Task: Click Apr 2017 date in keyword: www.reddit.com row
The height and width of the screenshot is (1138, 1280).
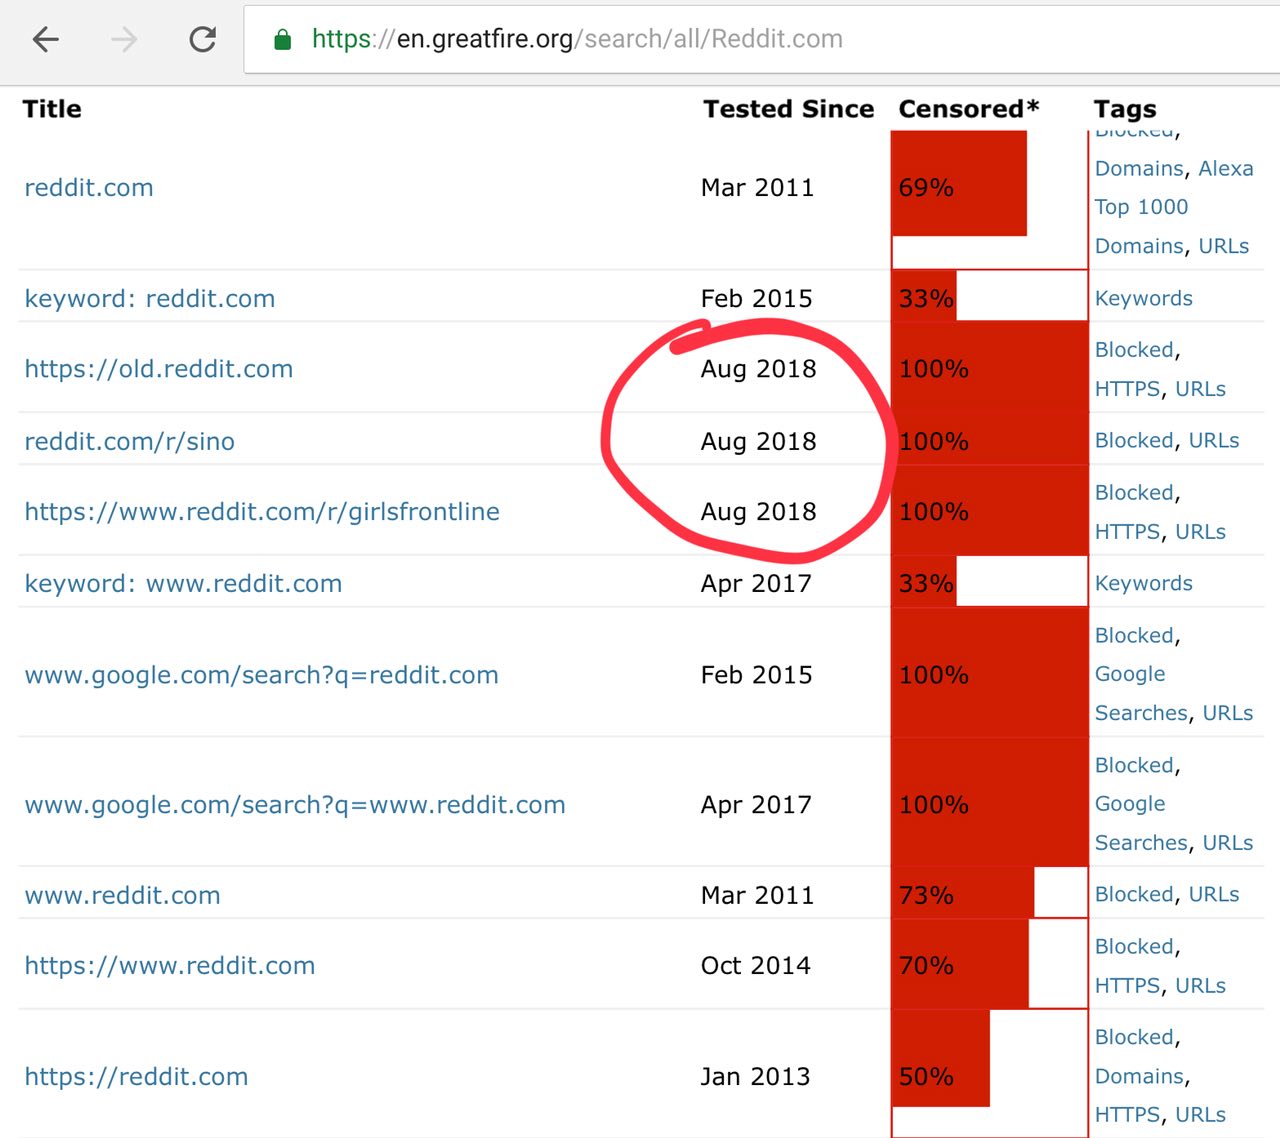Action: tap(756, 584)
